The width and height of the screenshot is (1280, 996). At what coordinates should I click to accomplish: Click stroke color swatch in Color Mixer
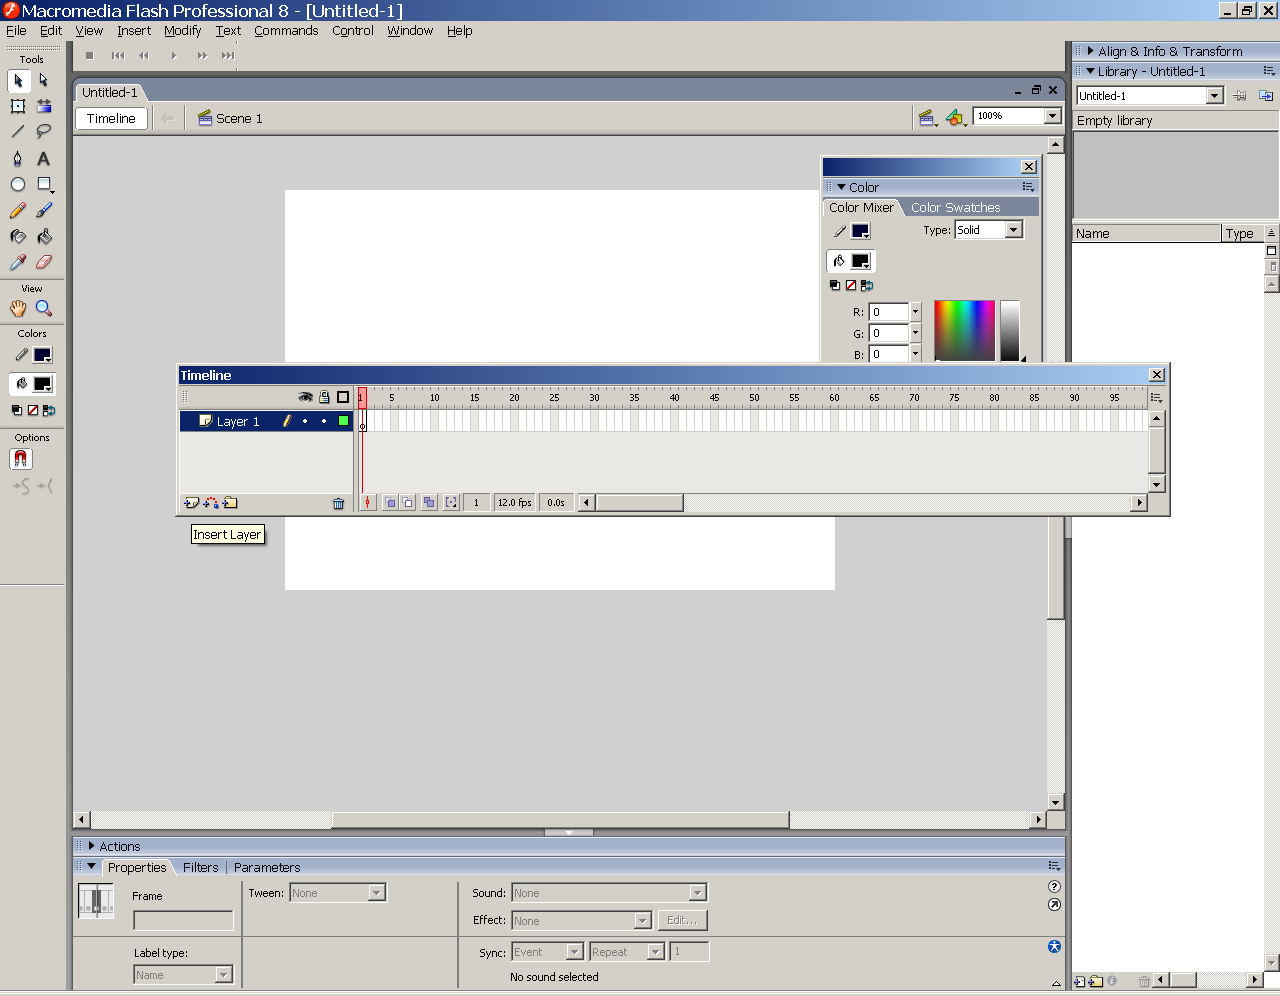click(860, 231)
